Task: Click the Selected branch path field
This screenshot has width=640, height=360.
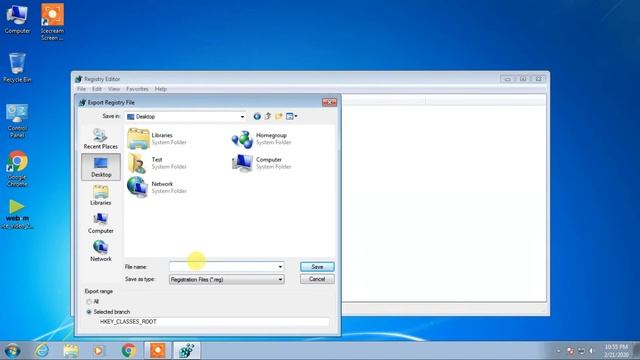Action: [213, 322]
